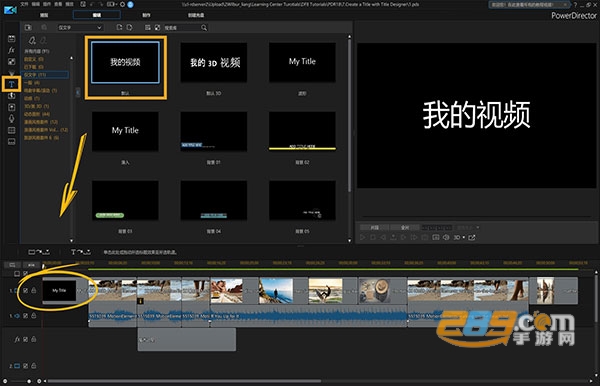
Task: Open the preferences gear icon in top bar
Action: click(x=122, y=4)
